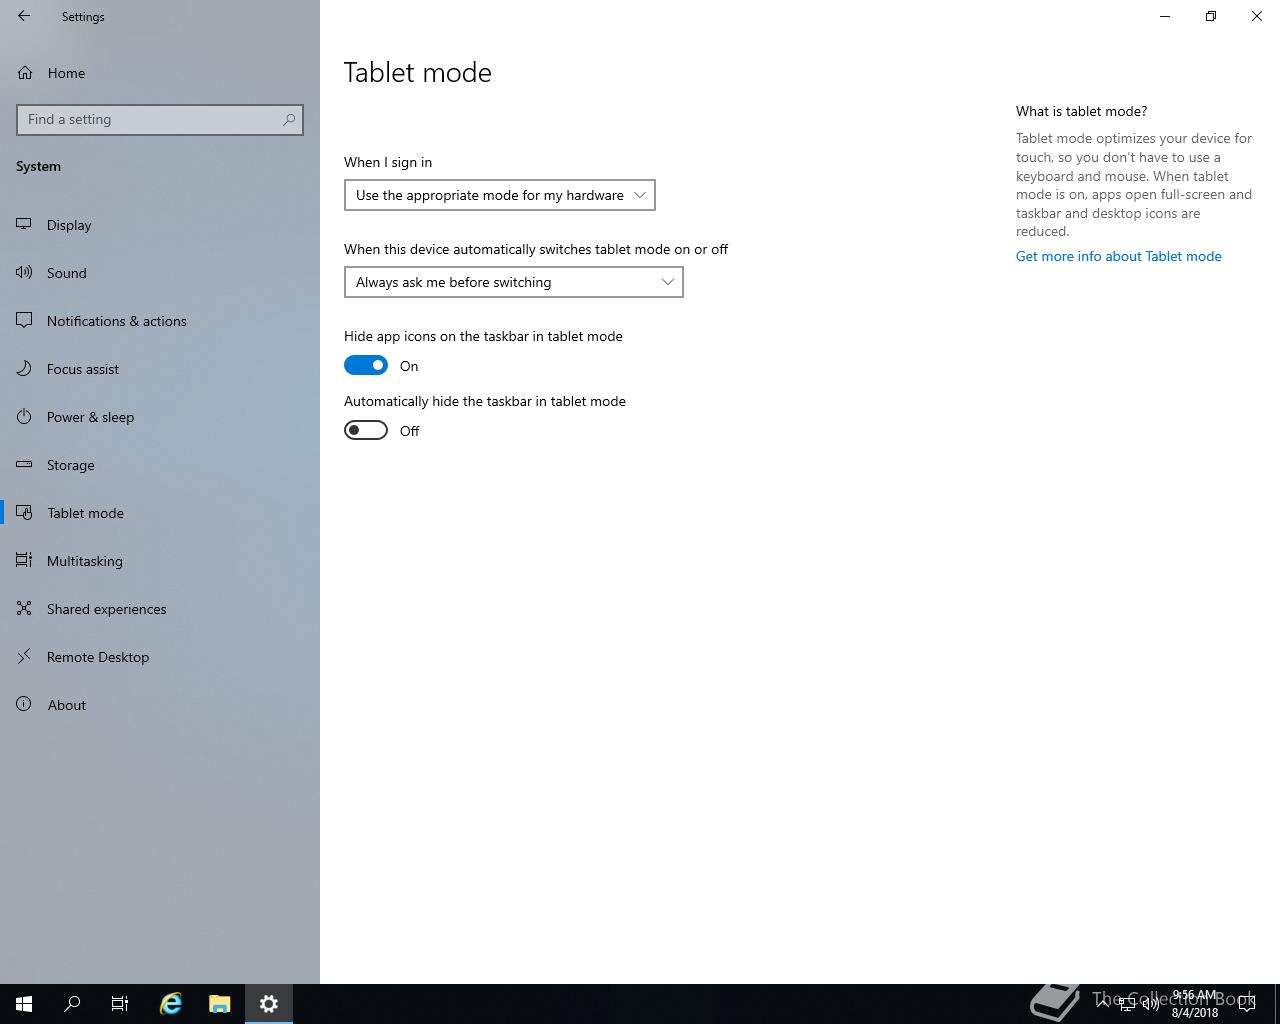Select the Storage drive icon
Screen dimensions: 1280x1024
pos(24,465)
